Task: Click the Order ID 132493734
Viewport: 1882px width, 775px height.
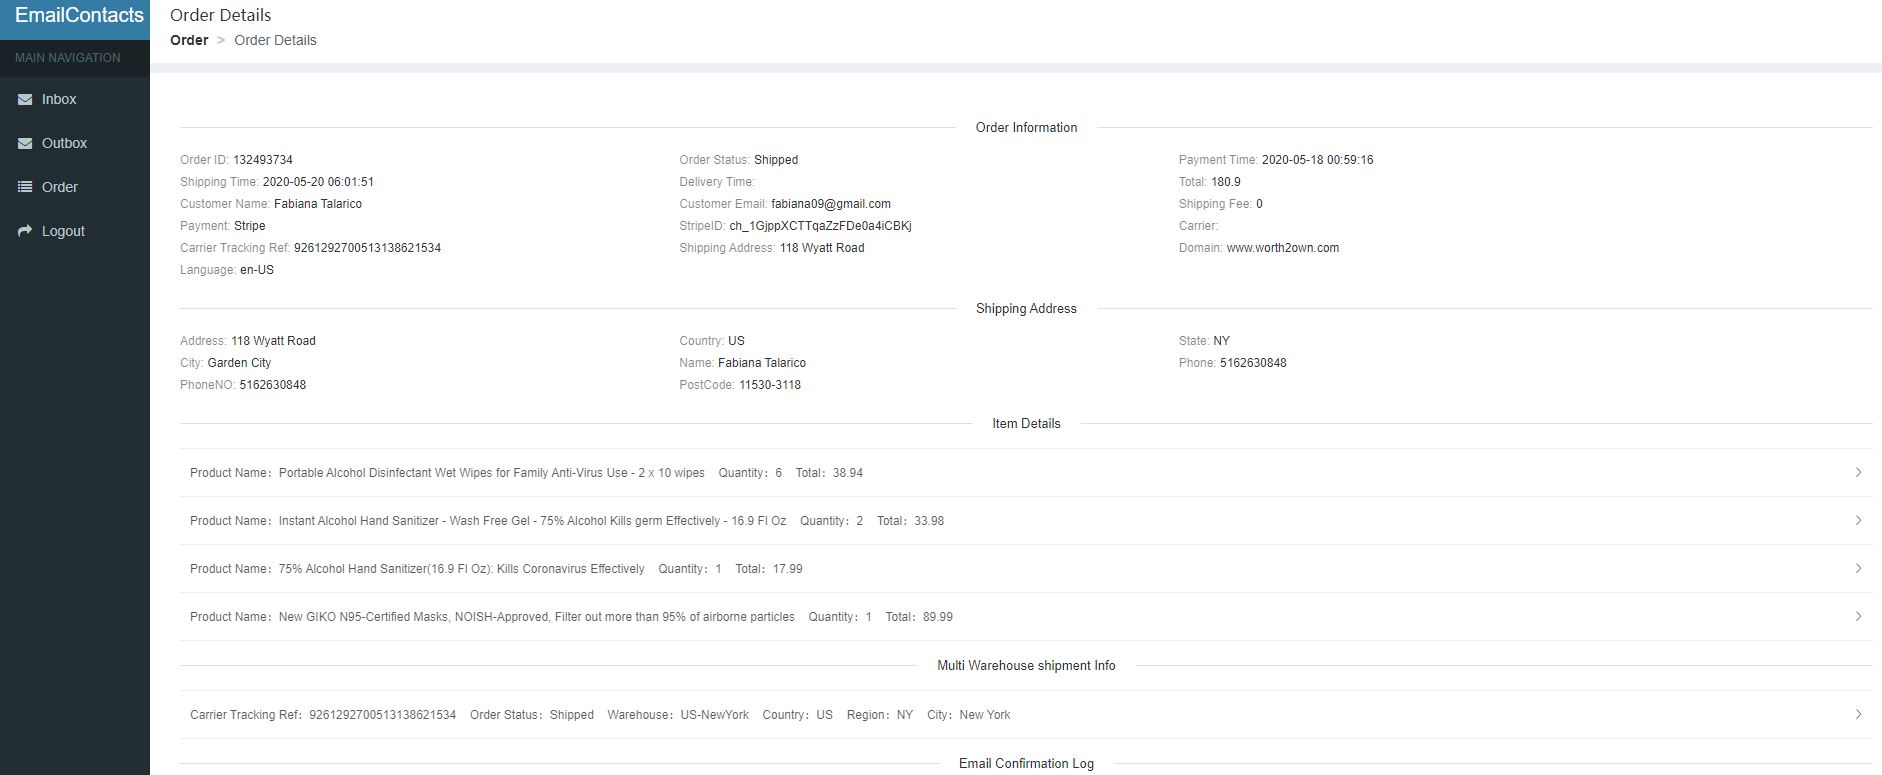Action: tap(262, 160)
